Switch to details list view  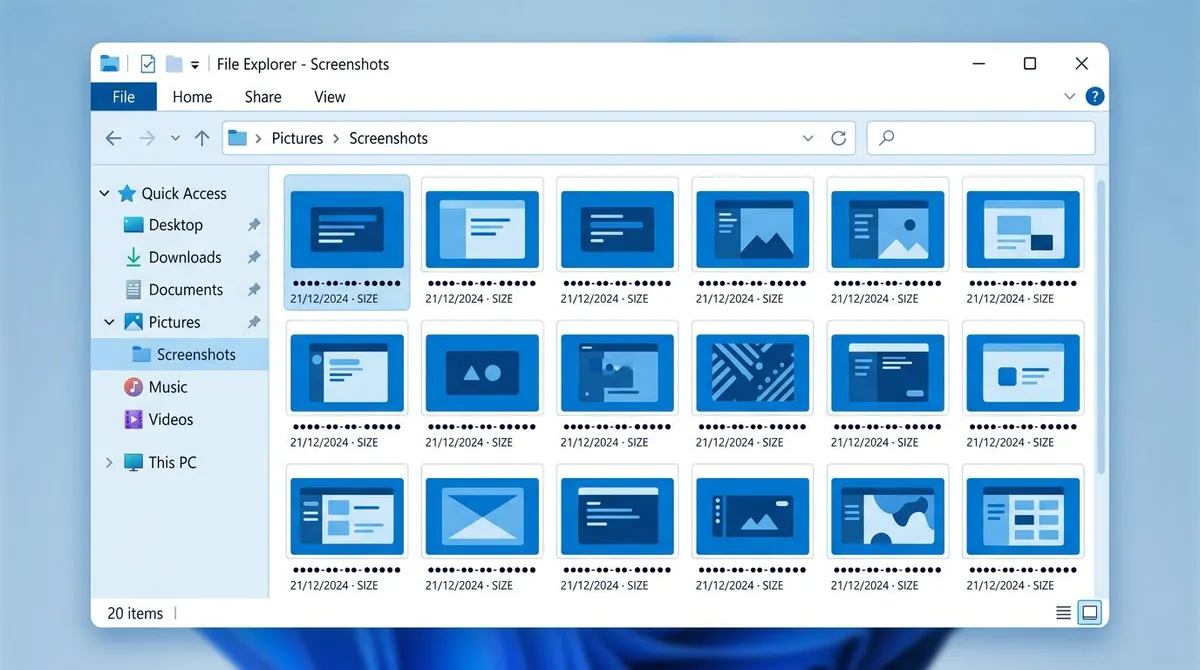click(1064, 612)
